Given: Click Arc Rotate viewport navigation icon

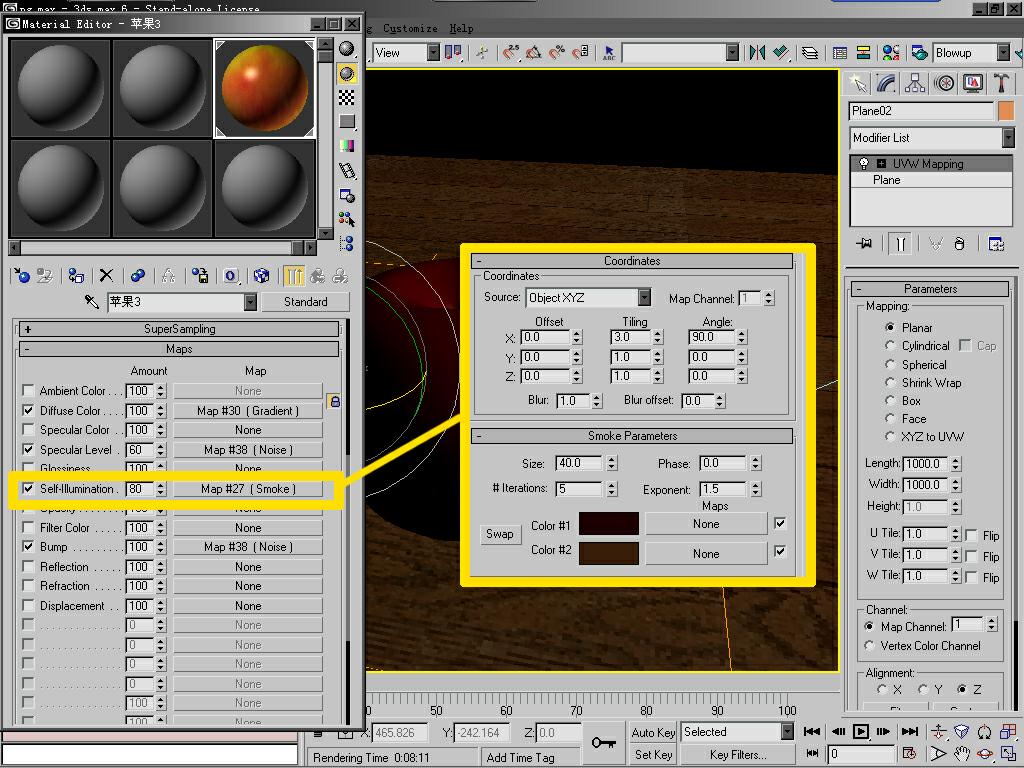Looking at the screenshot, I should tap(985, 753).
